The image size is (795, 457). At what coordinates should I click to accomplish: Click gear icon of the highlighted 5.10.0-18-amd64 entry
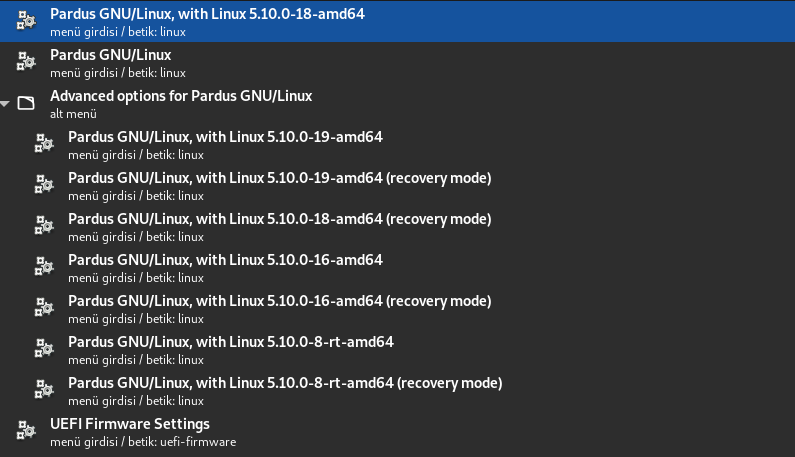[x=26, y=21]
